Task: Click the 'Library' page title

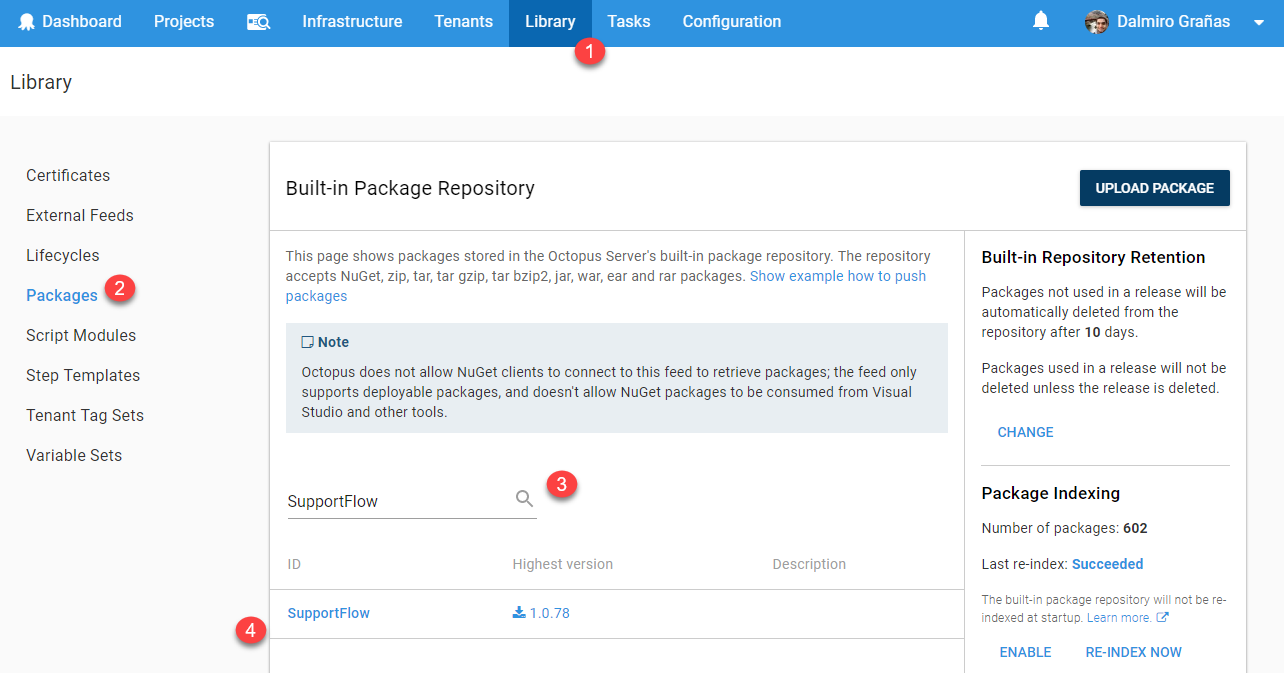Action: tap(41, 82)
